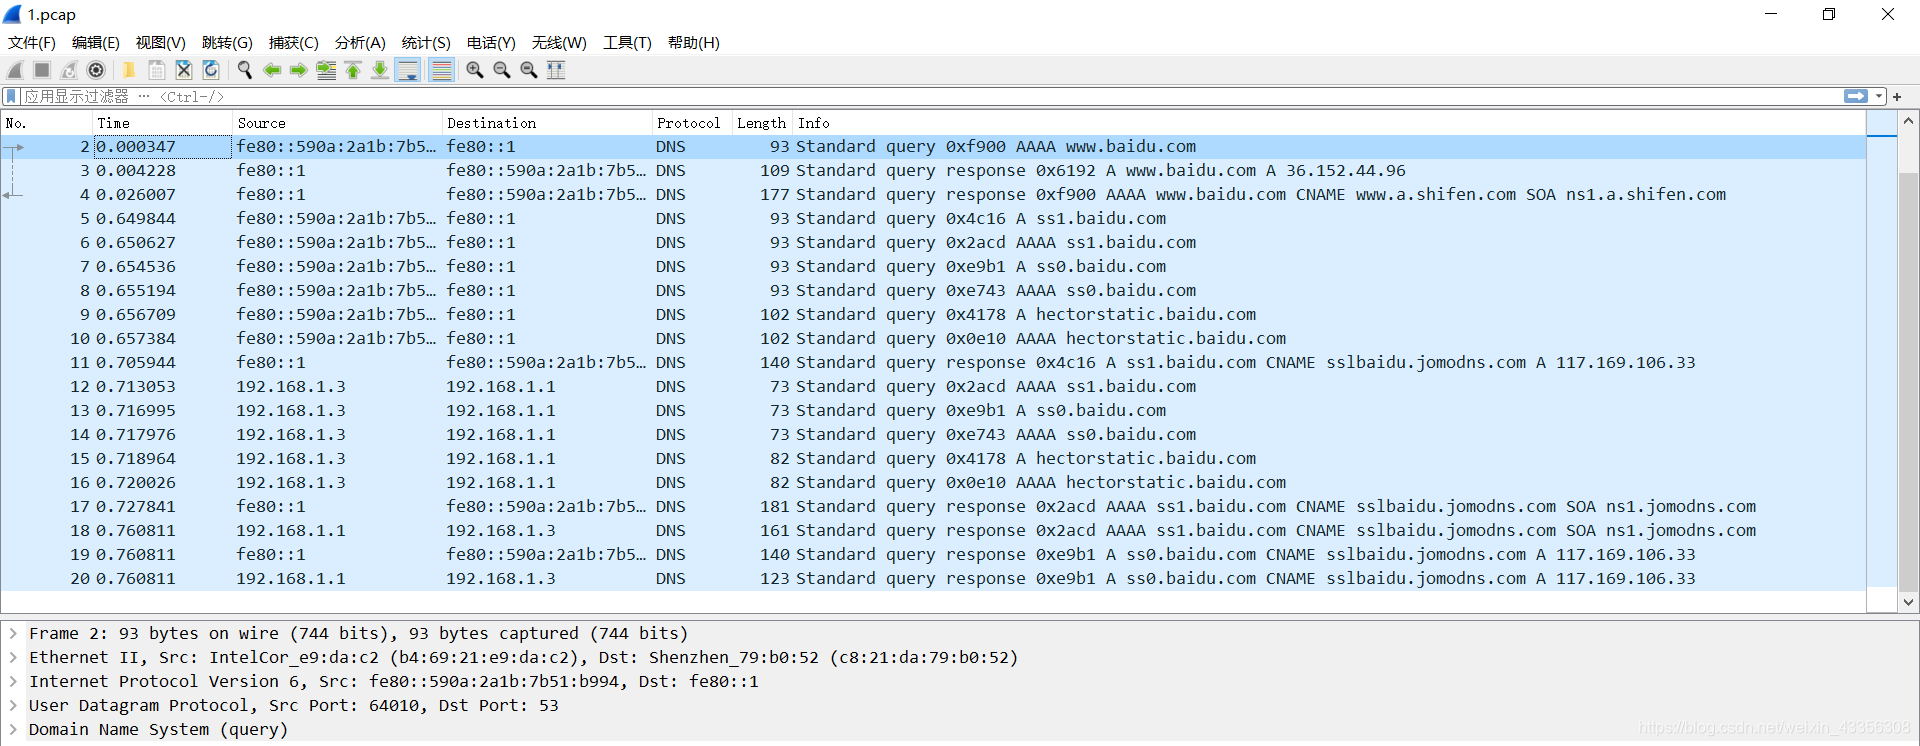
Task: Close the capture file icon
Action: pos(184,70)
